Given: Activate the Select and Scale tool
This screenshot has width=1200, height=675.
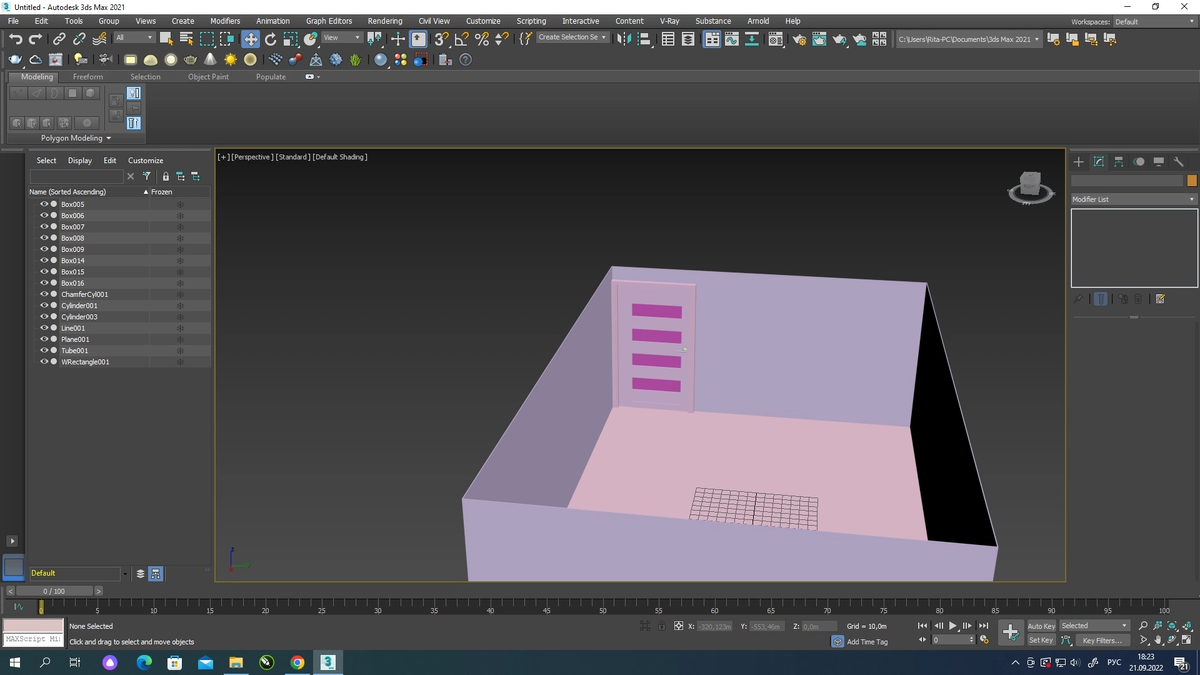Looking at the screenshot, I should [290, 39].
